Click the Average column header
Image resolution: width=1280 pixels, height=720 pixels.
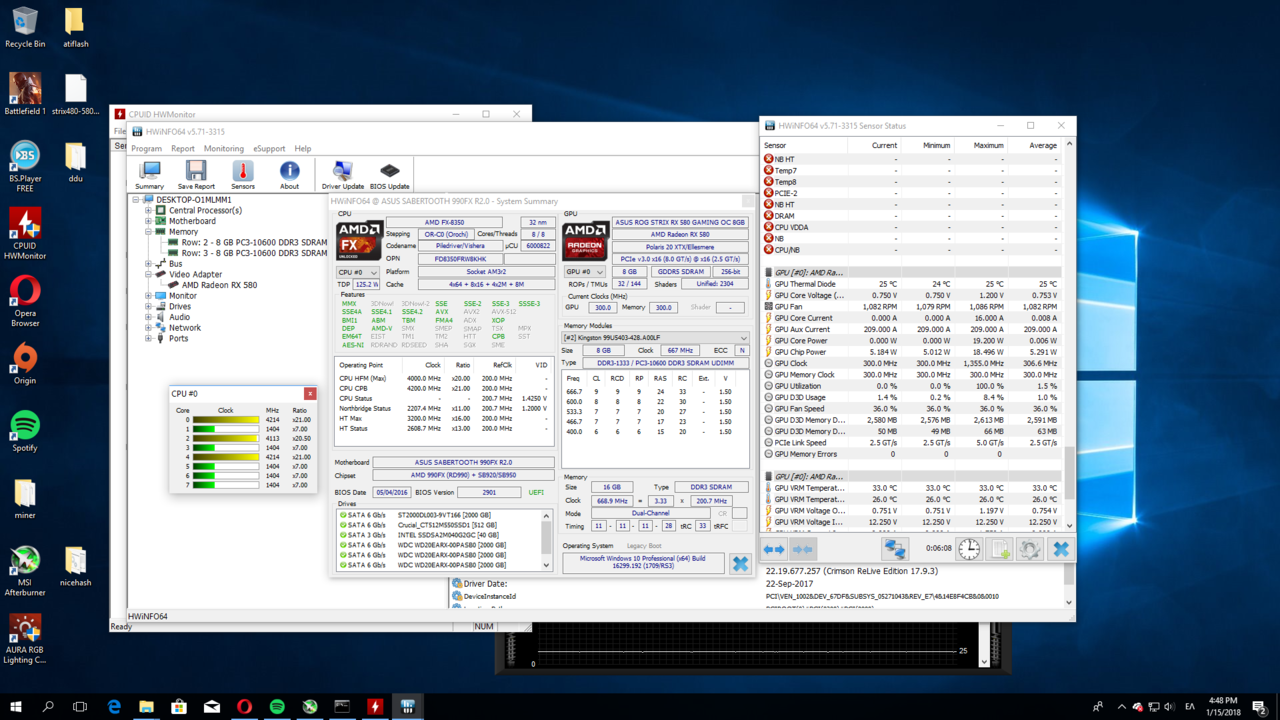(1034, 145)
